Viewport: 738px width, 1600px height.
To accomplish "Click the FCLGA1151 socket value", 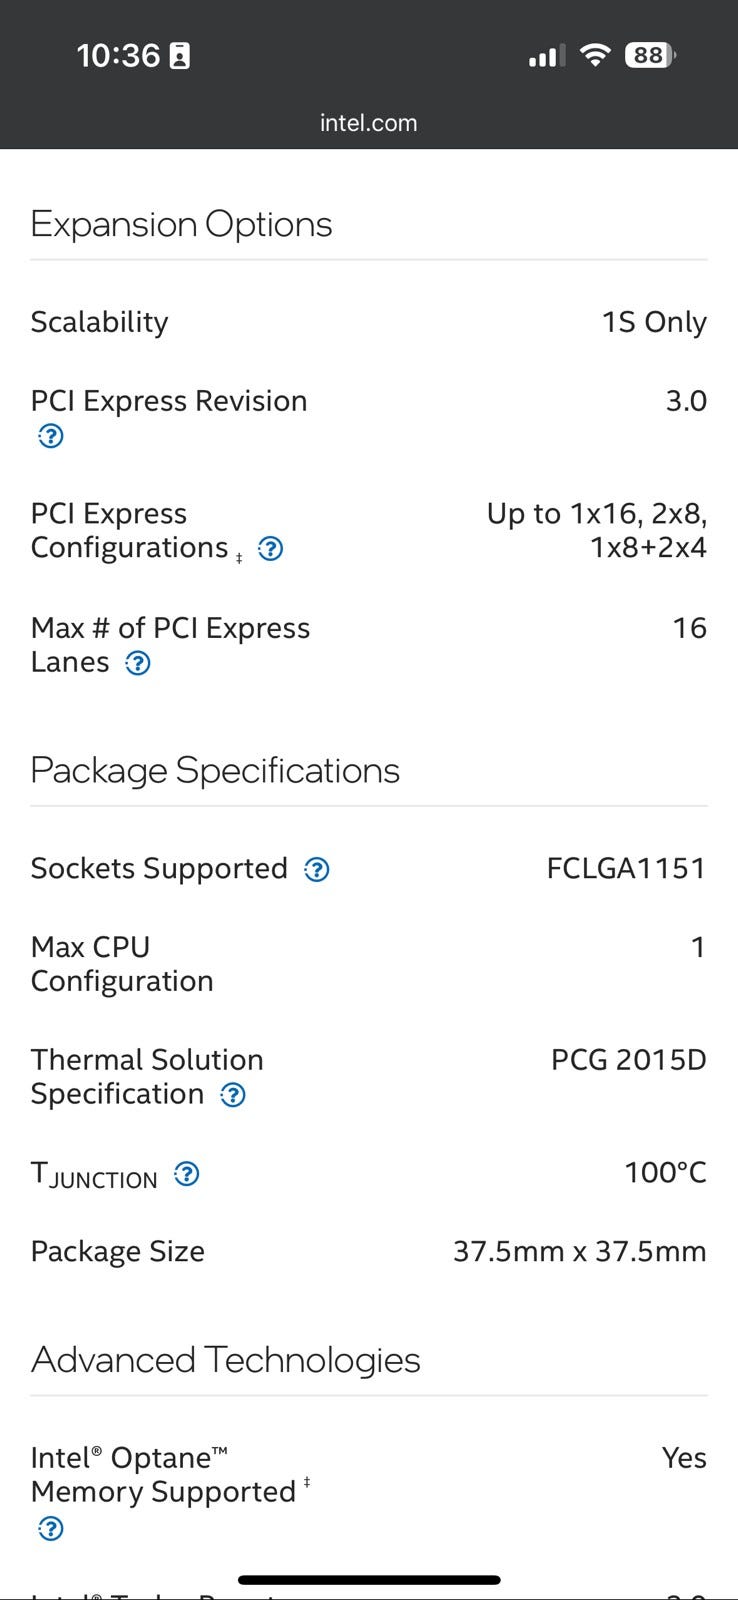I will (626, 869).
